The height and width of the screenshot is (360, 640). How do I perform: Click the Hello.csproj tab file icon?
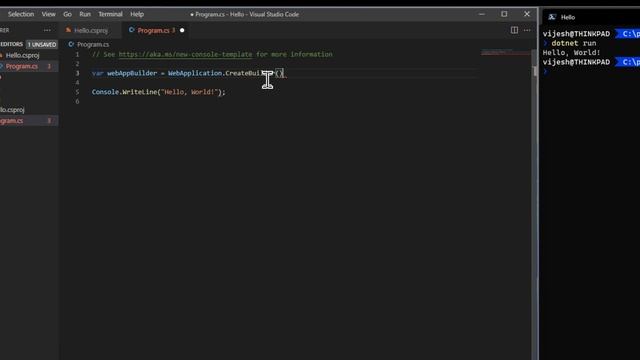[68, 30]
